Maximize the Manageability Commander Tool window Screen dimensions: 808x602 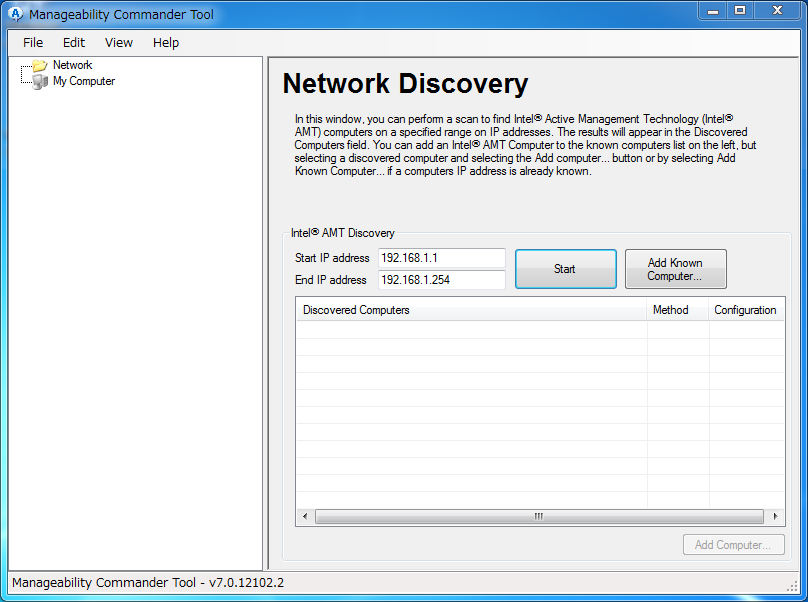pos(740,11)
